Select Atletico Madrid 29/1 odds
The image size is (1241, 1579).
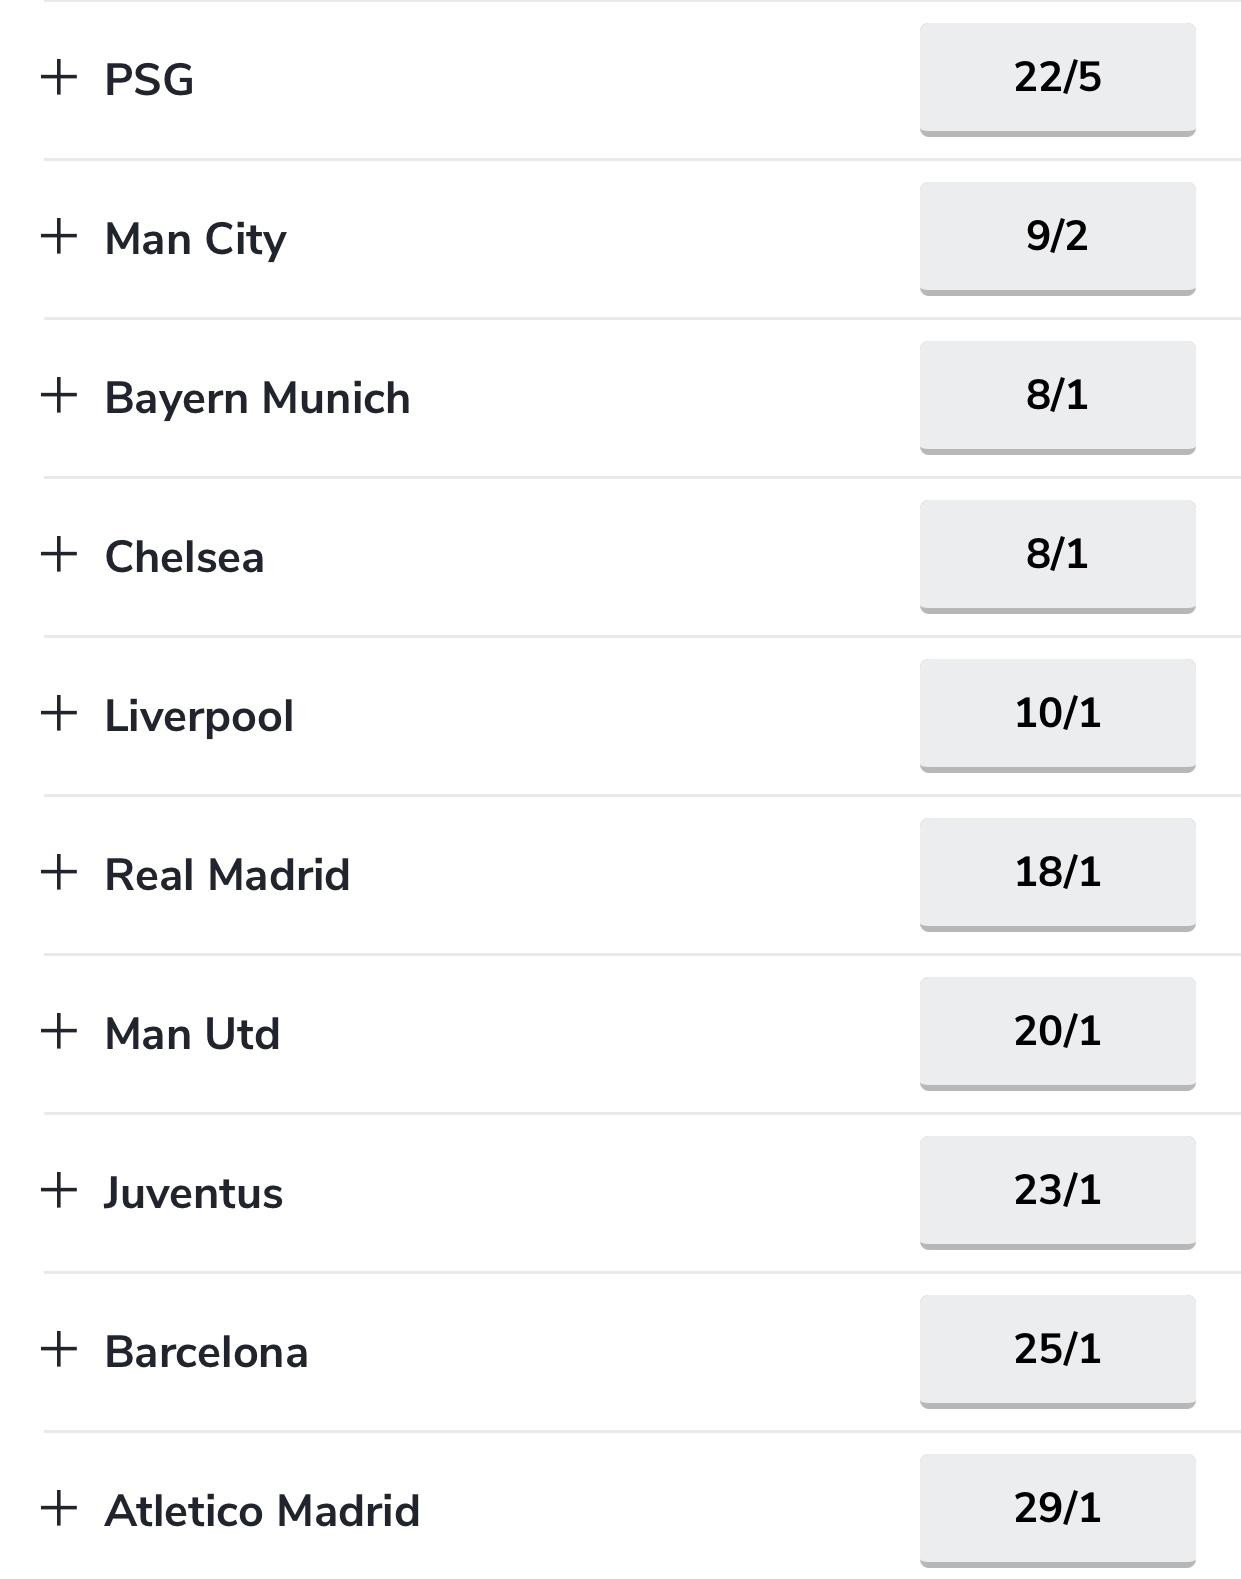click(x=1057, y=1509)
